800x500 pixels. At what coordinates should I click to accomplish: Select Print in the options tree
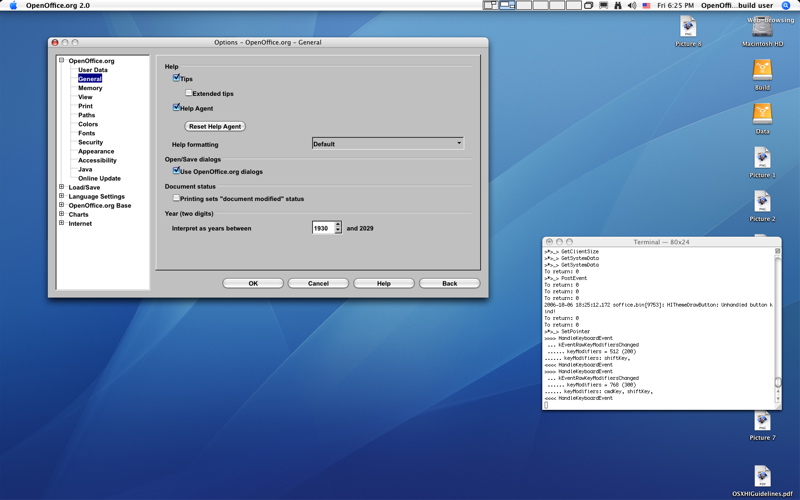[x=85, y=106]
